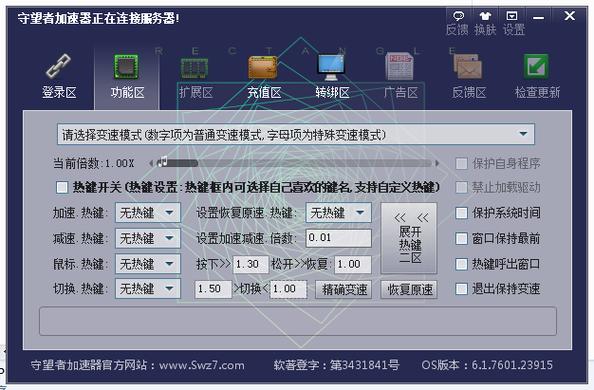The width and height of the screenshot is (594, 390).
Task: Toggle the 热键开关 checkbox
Action: click(x=62, y=187)
